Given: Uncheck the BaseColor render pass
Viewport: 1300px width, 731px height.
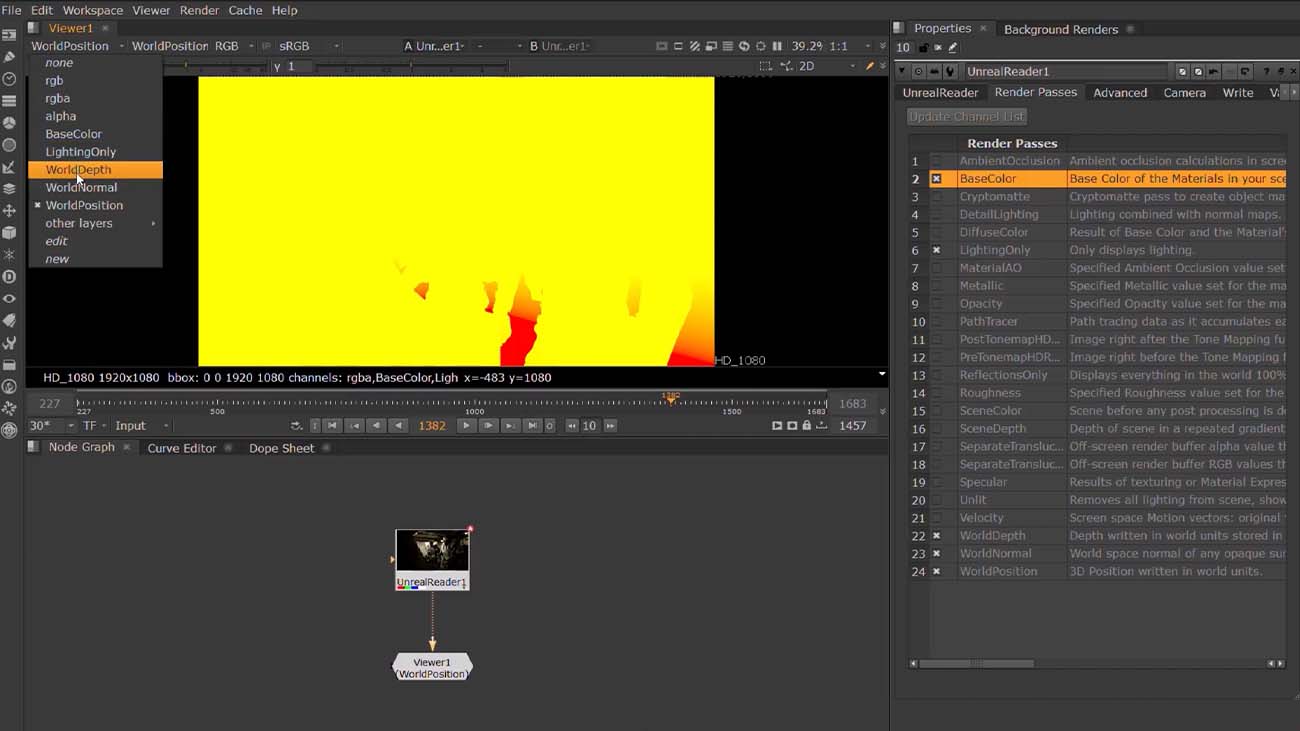Looking at the screenshot, I should pyautogui.click(x=936, y=179).
